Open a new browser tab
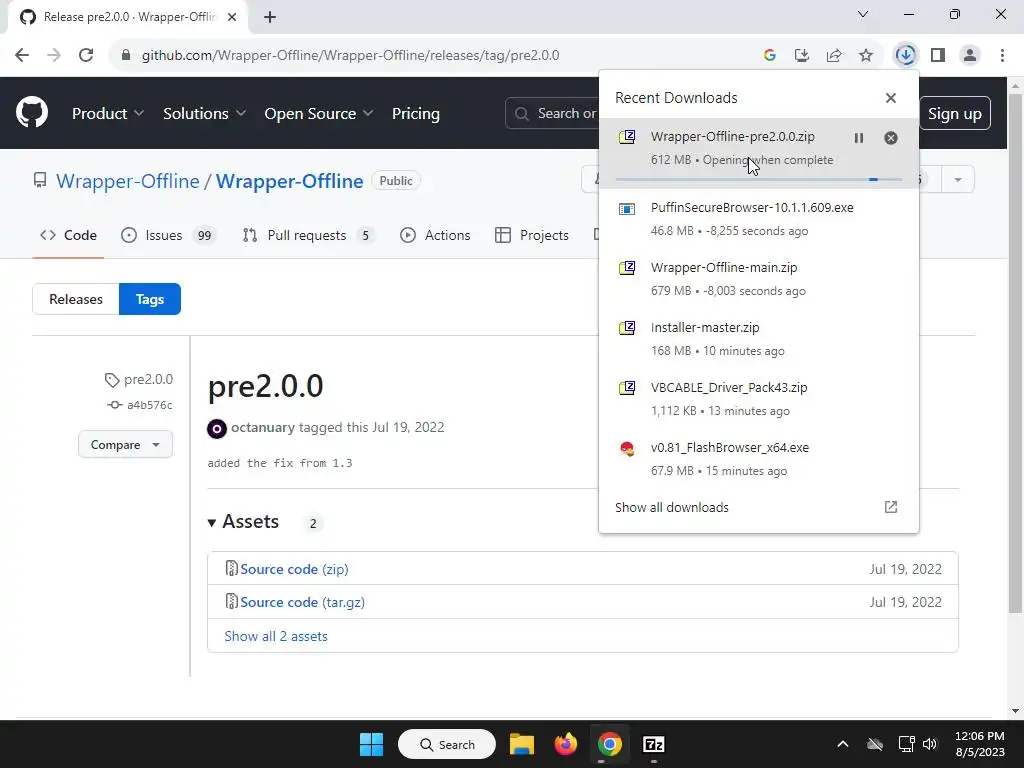1024x768 pixels. click(x=270, y=17)
